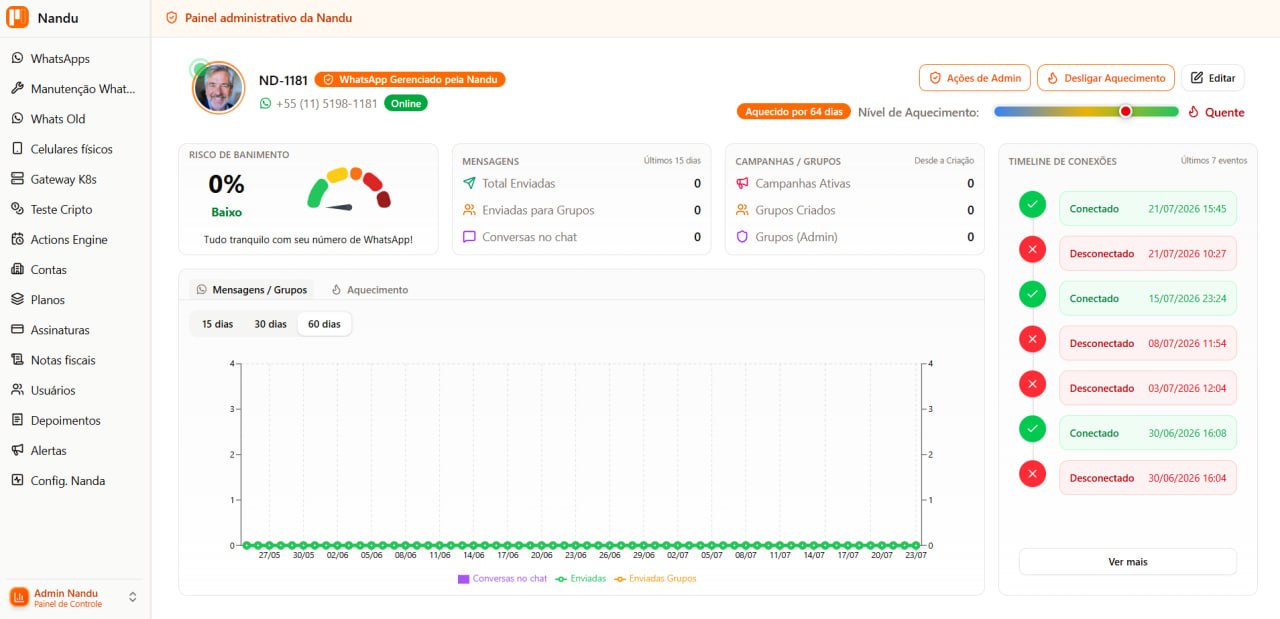This screenshot has width=1280, height=619.
Task: Go to Contas via building icon
Action: pos(17,270)
